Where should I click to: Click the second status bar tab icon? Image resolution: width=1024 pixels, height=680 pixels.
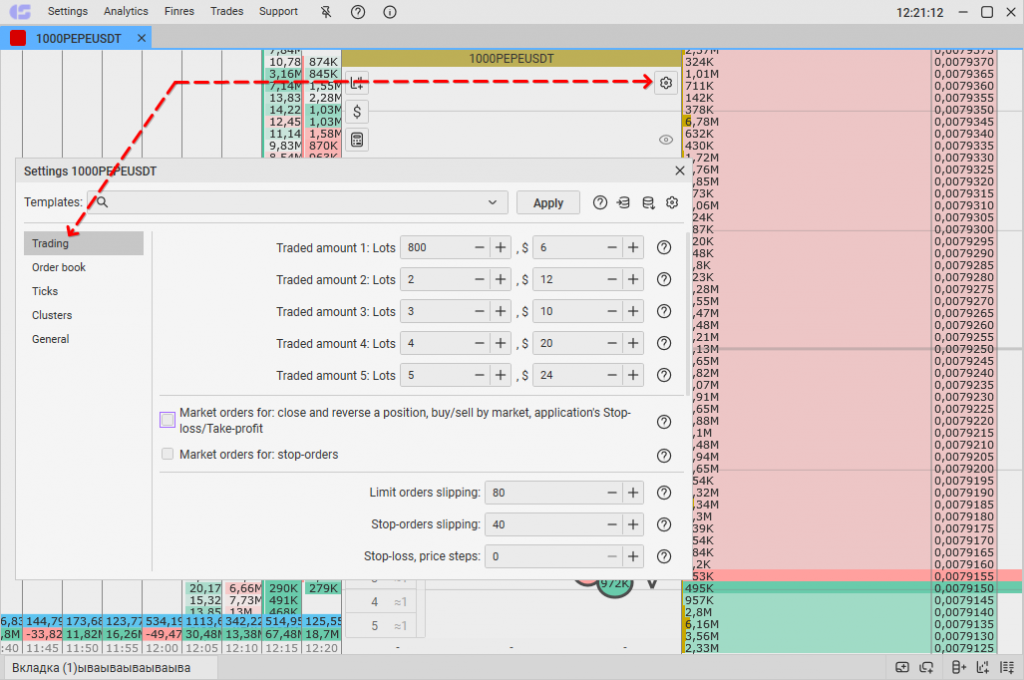926,668
